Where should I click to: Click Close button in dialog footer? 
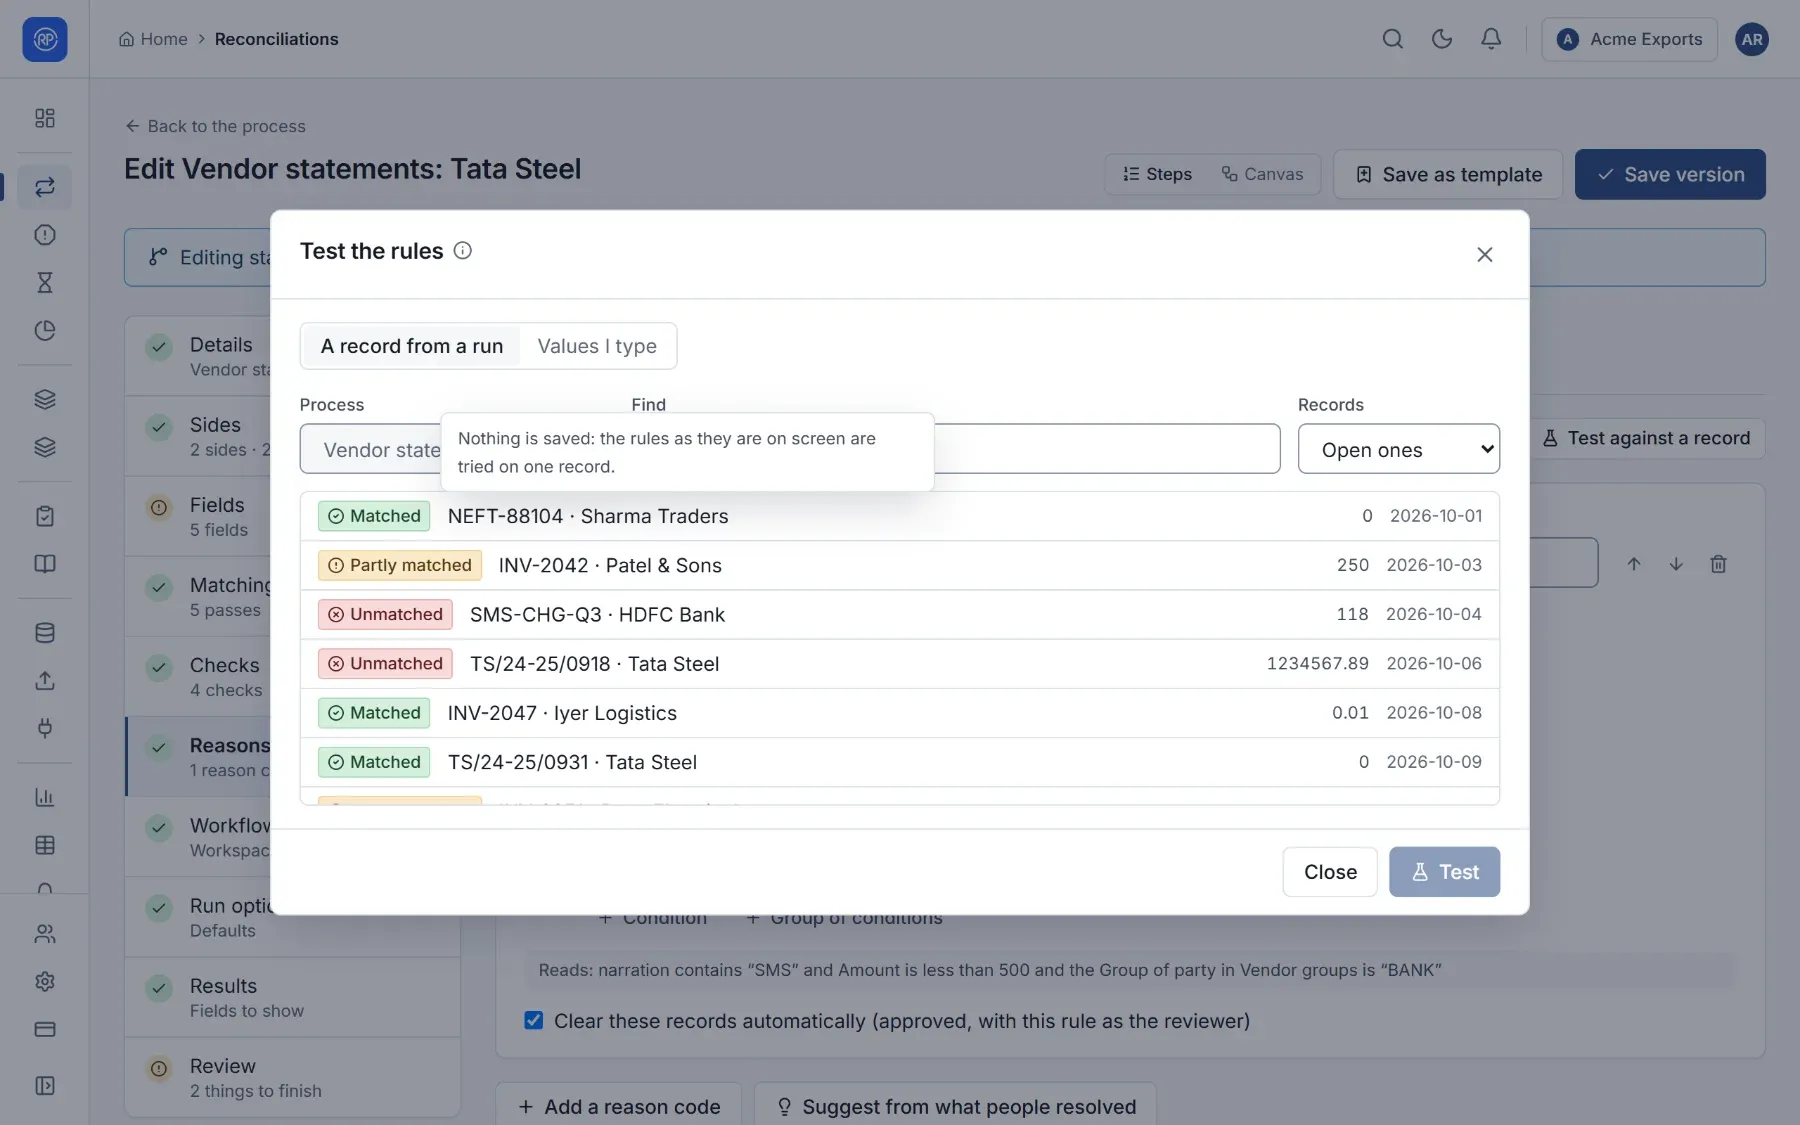[1330, 872]
